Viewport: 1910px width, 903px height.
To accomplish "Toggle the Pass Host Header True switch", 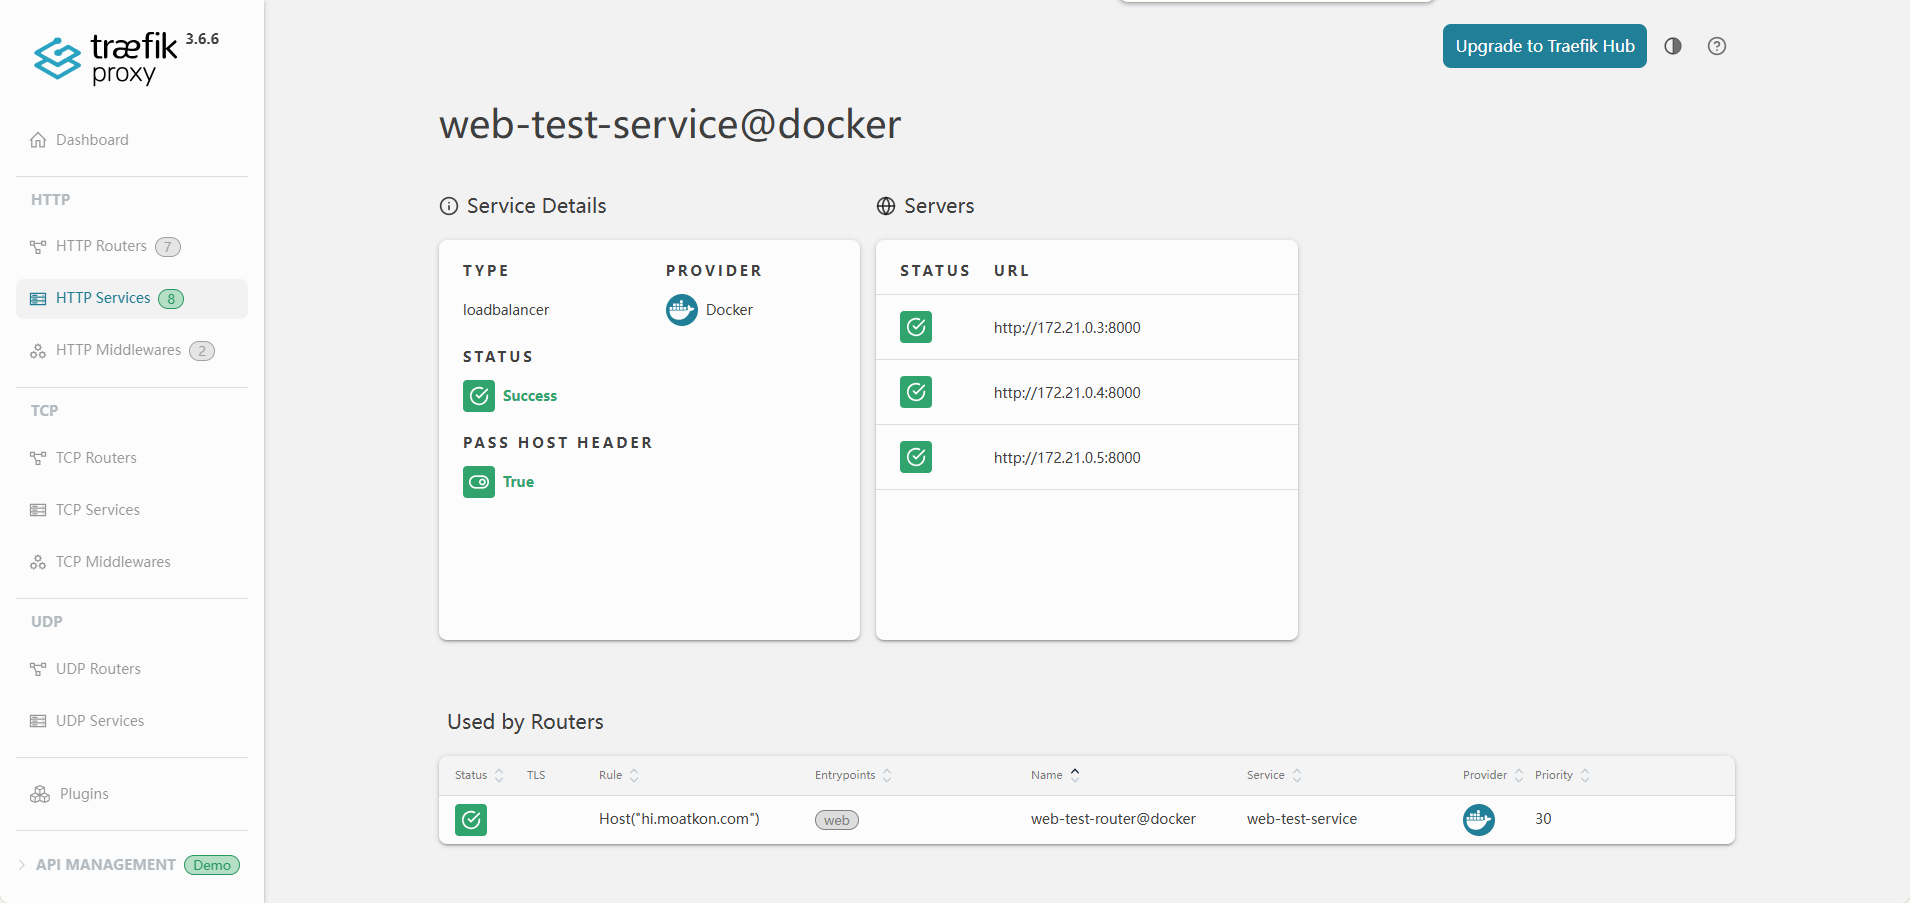I will 479,482.
